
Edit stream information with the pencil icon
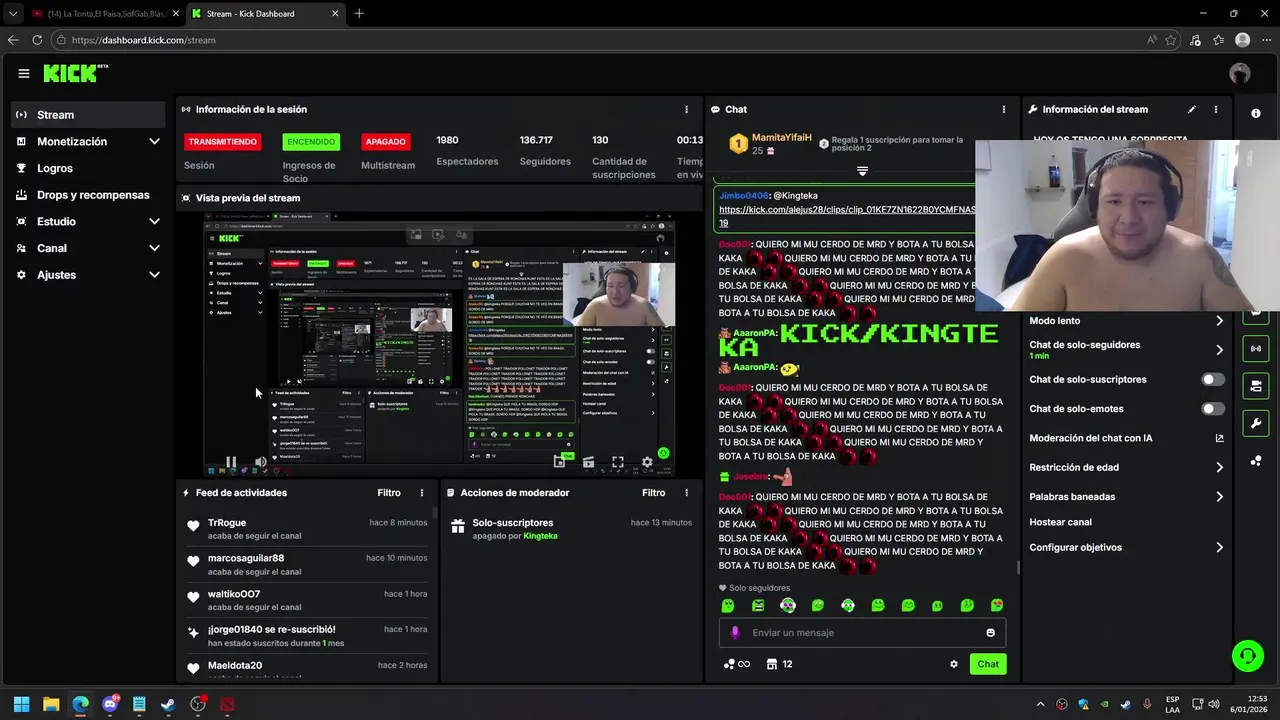coord(1191,109)
